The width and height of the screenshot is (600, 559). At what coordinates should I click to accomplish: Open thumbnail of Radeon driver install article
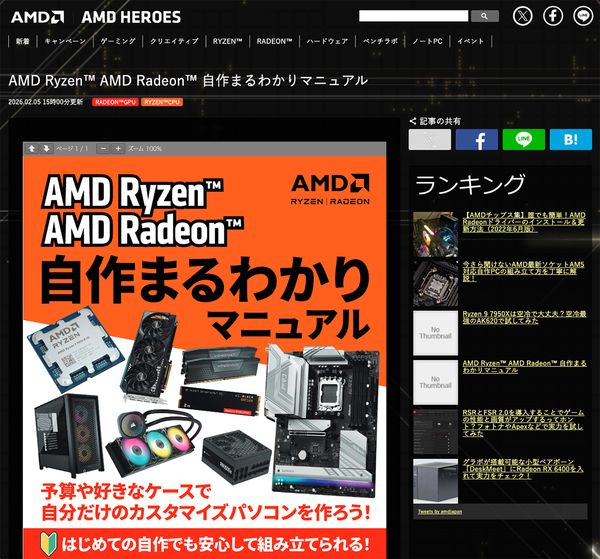435,234
